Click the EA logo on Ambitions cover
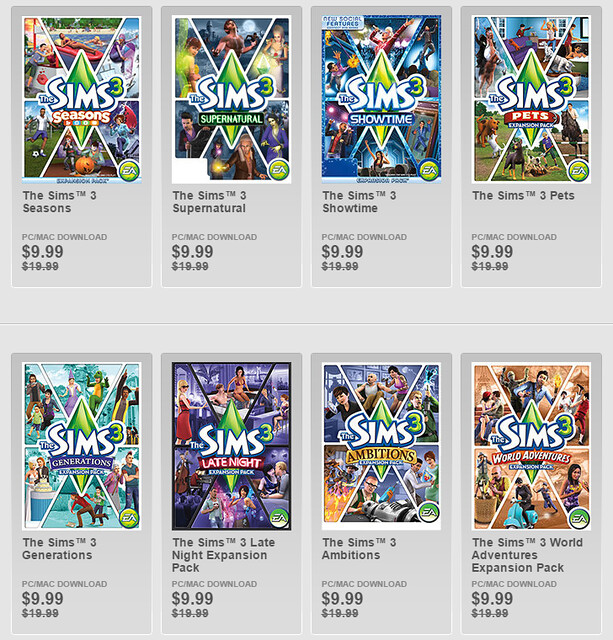The image size is (613, 640). [429, 512]
